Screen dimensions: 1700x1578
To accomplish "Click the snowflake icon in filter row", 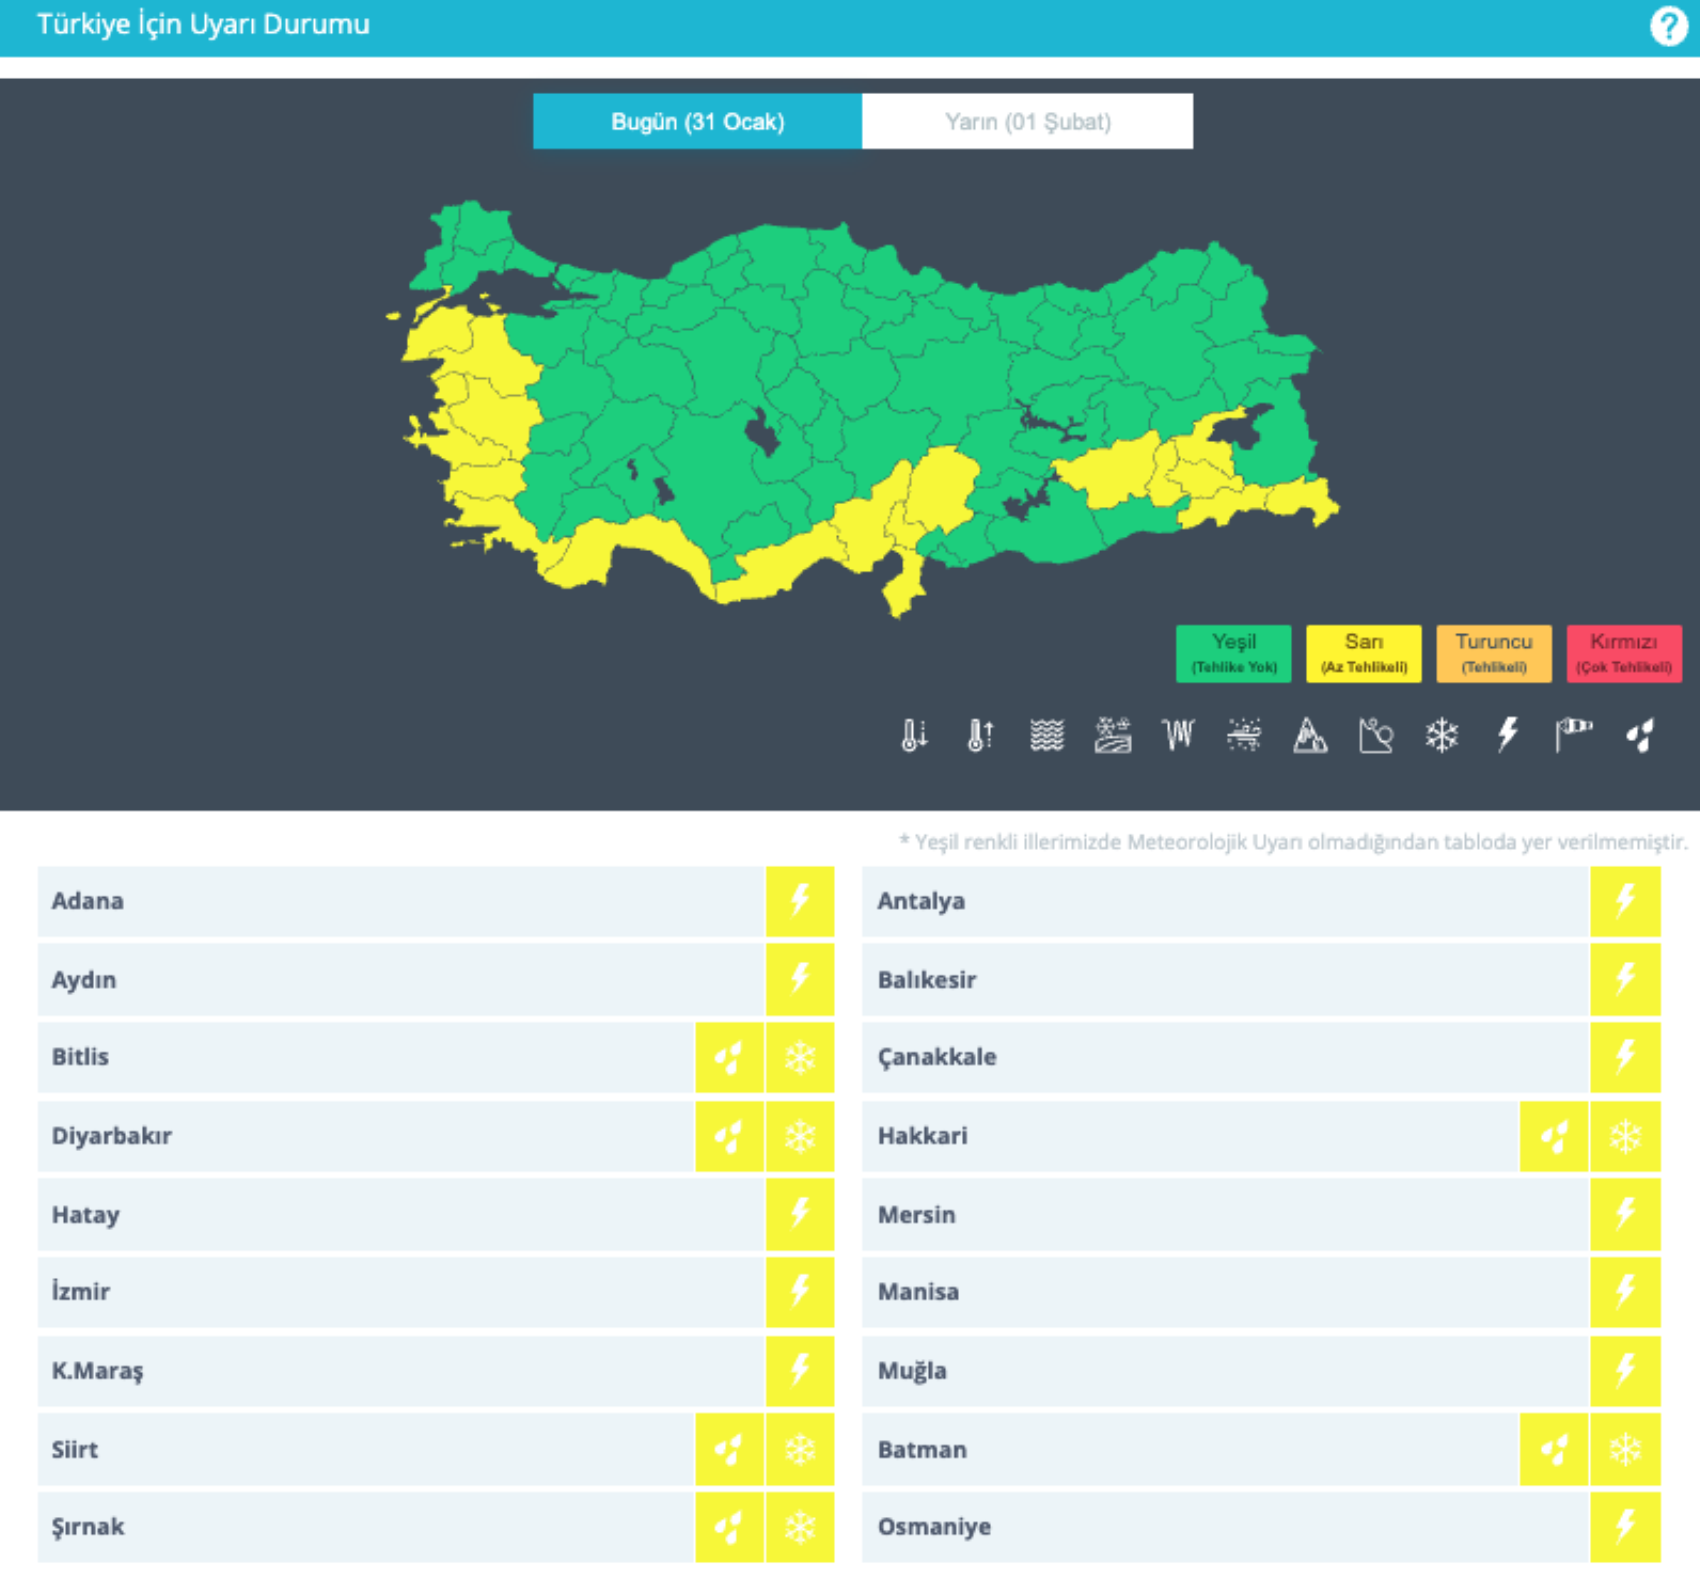I will [x=1441, y=736].
